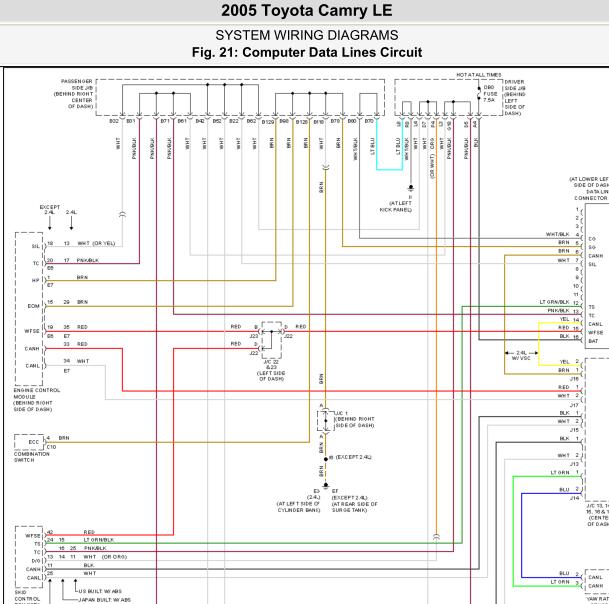Click the 'WHT (OR ORG)' wire label

[x=105, y=557]
